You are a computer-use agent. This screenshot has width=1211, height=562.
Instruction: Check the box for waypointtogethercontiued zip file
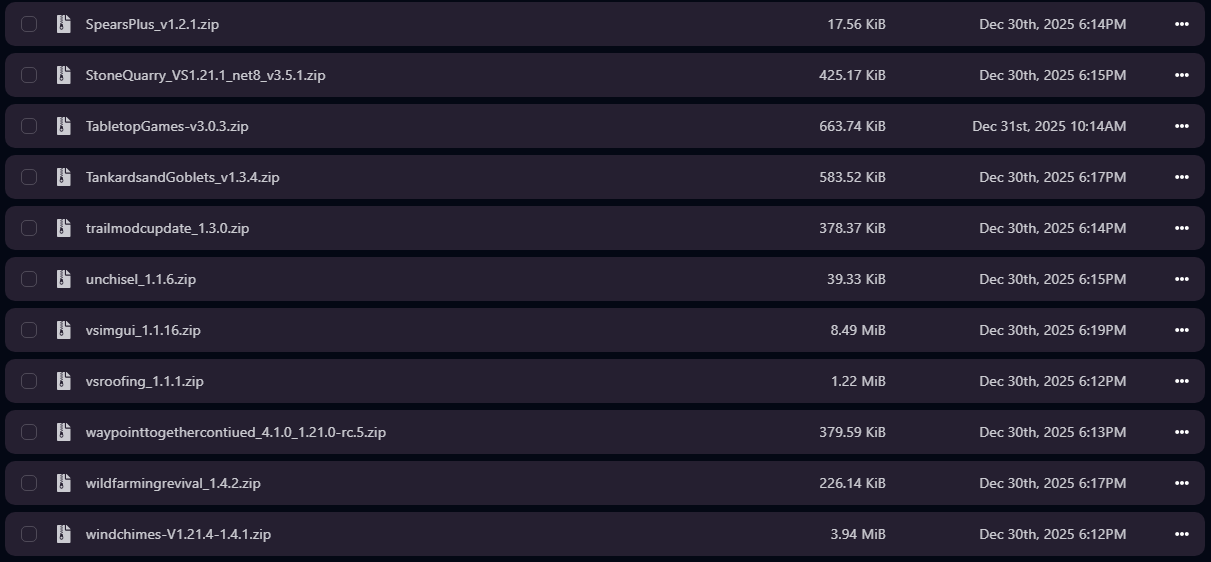point(29,432)
